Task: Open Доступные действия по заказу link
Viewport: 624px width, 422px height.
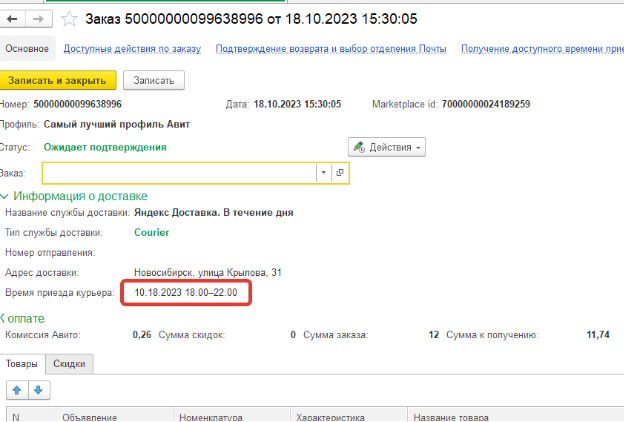Action: coord(132,49)
